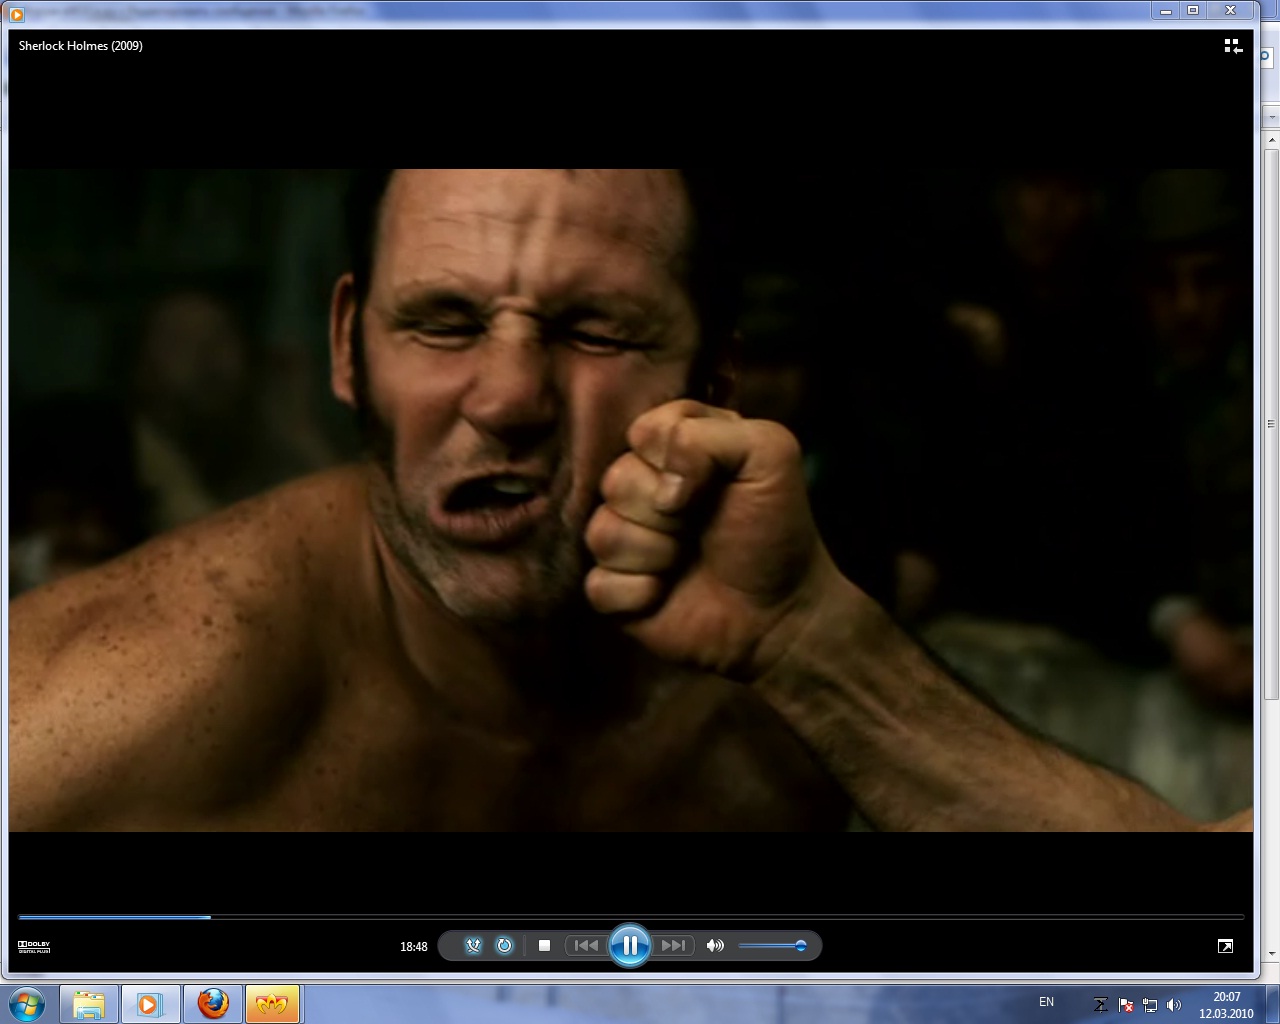
Task: Stop the movie playback
Action: [x=544, y=945]
